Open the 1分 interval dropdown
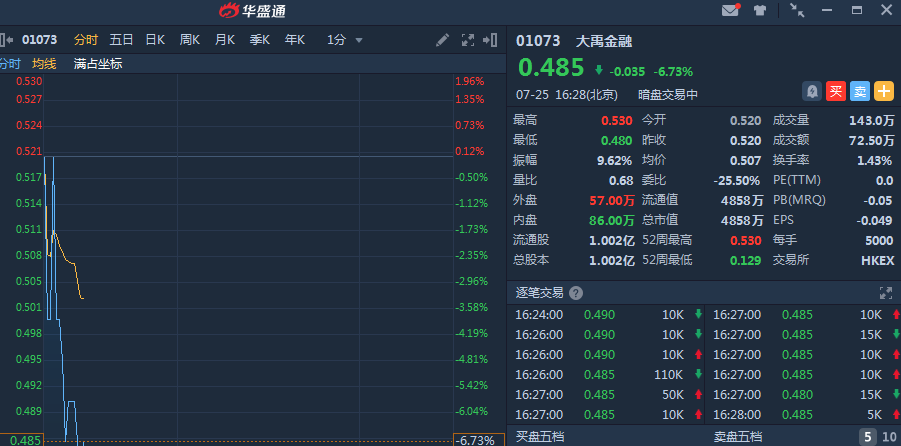901x446 pixels. tap(344, 40)
